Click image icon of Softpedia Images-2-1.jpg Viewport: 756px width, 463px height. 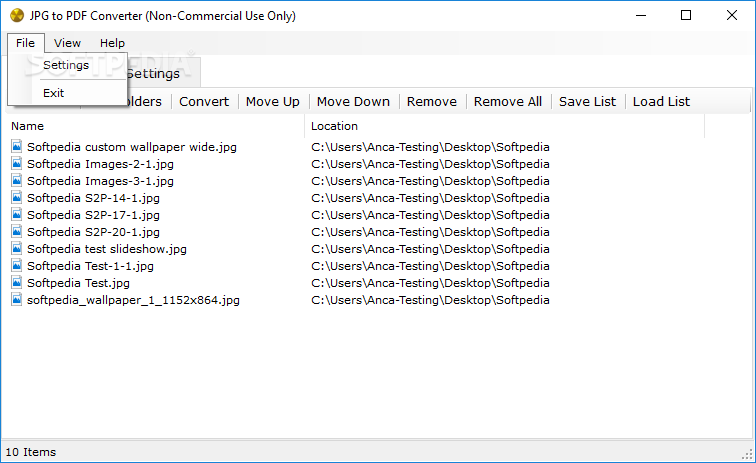[x=17, y=163]
